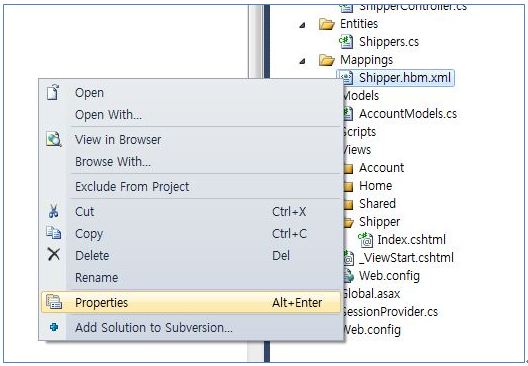The image size is (528, 366).
Task: Select Exclude From Project menu entry
Action: (x=132, y=187)
